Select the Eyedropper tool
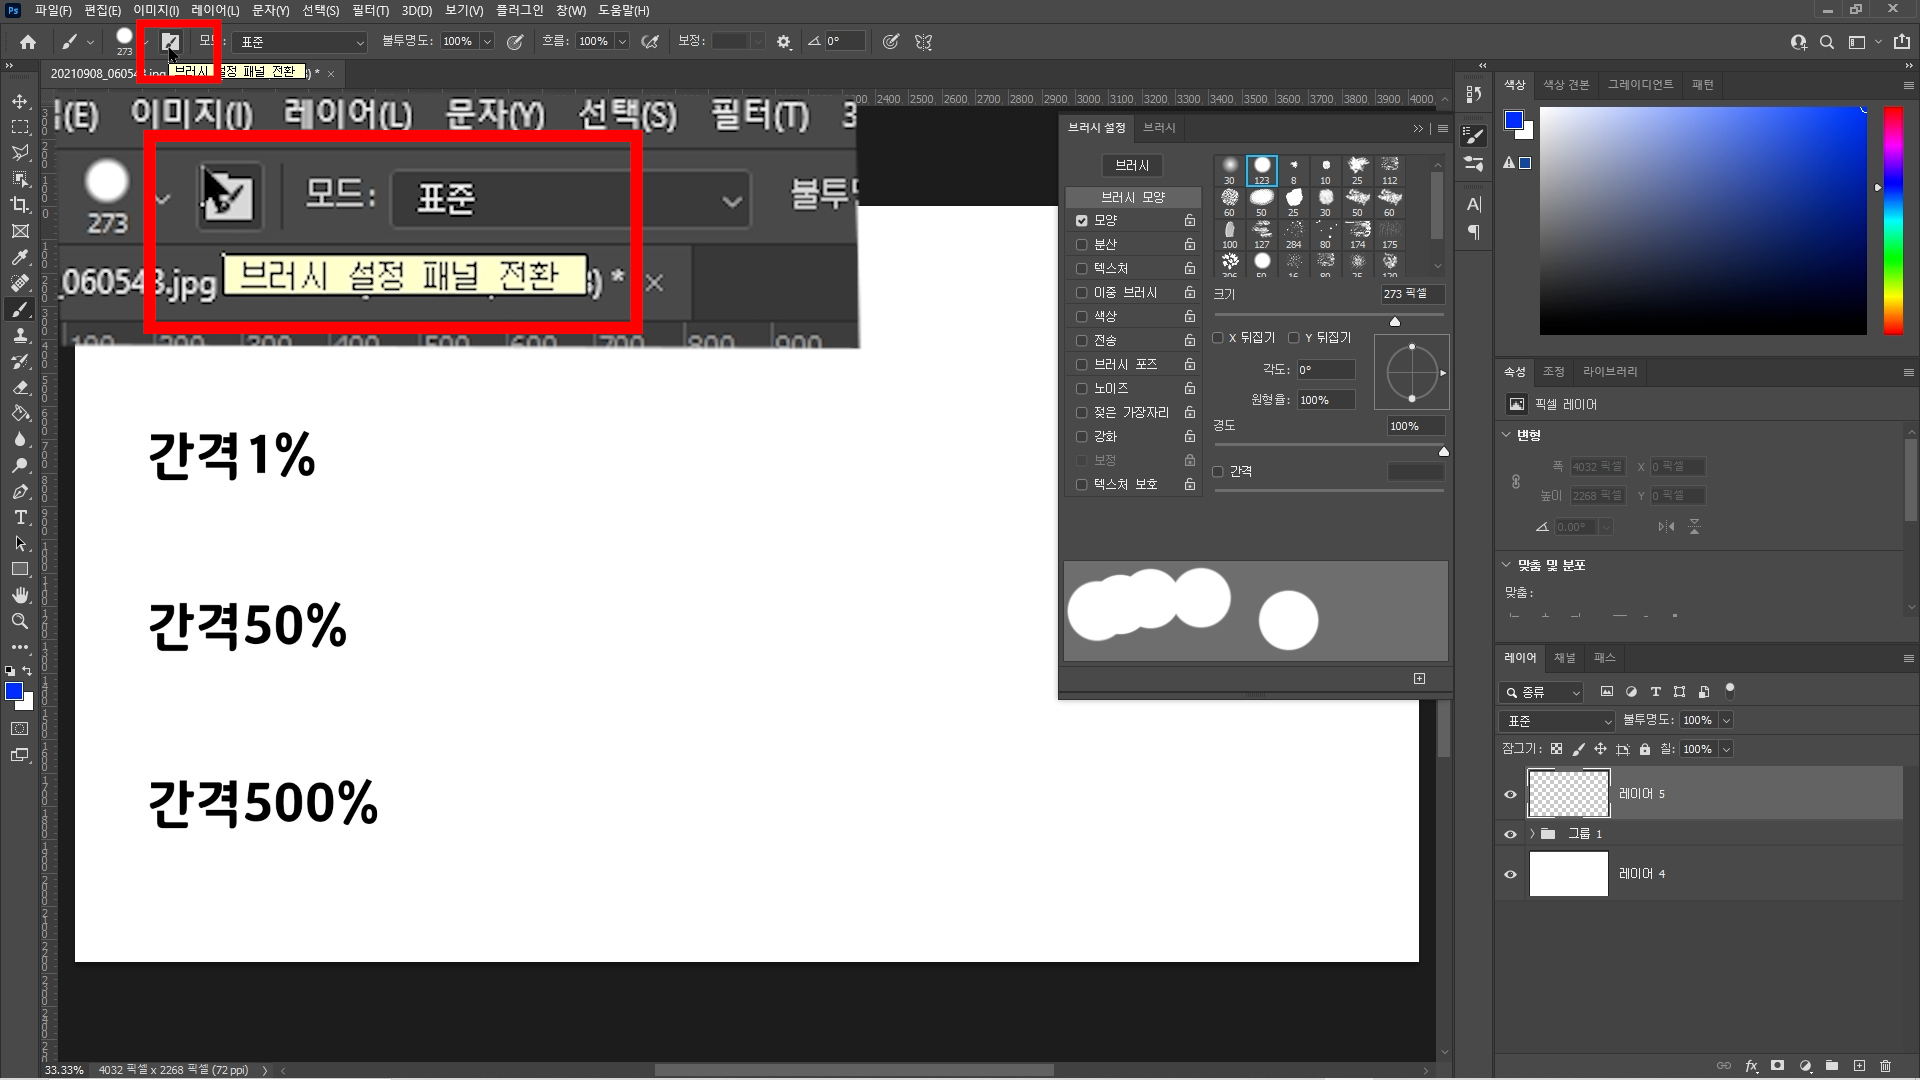The height and width of the screenshot is (1080, 1920). [x=20, y=257]
